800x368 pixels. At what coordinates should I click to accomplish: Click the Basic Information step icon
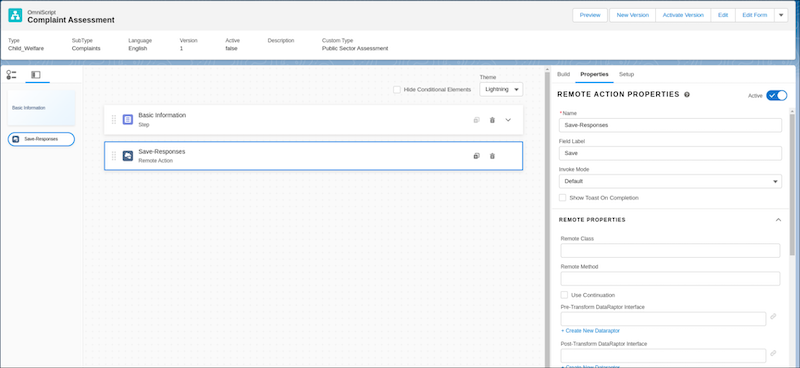128,119
